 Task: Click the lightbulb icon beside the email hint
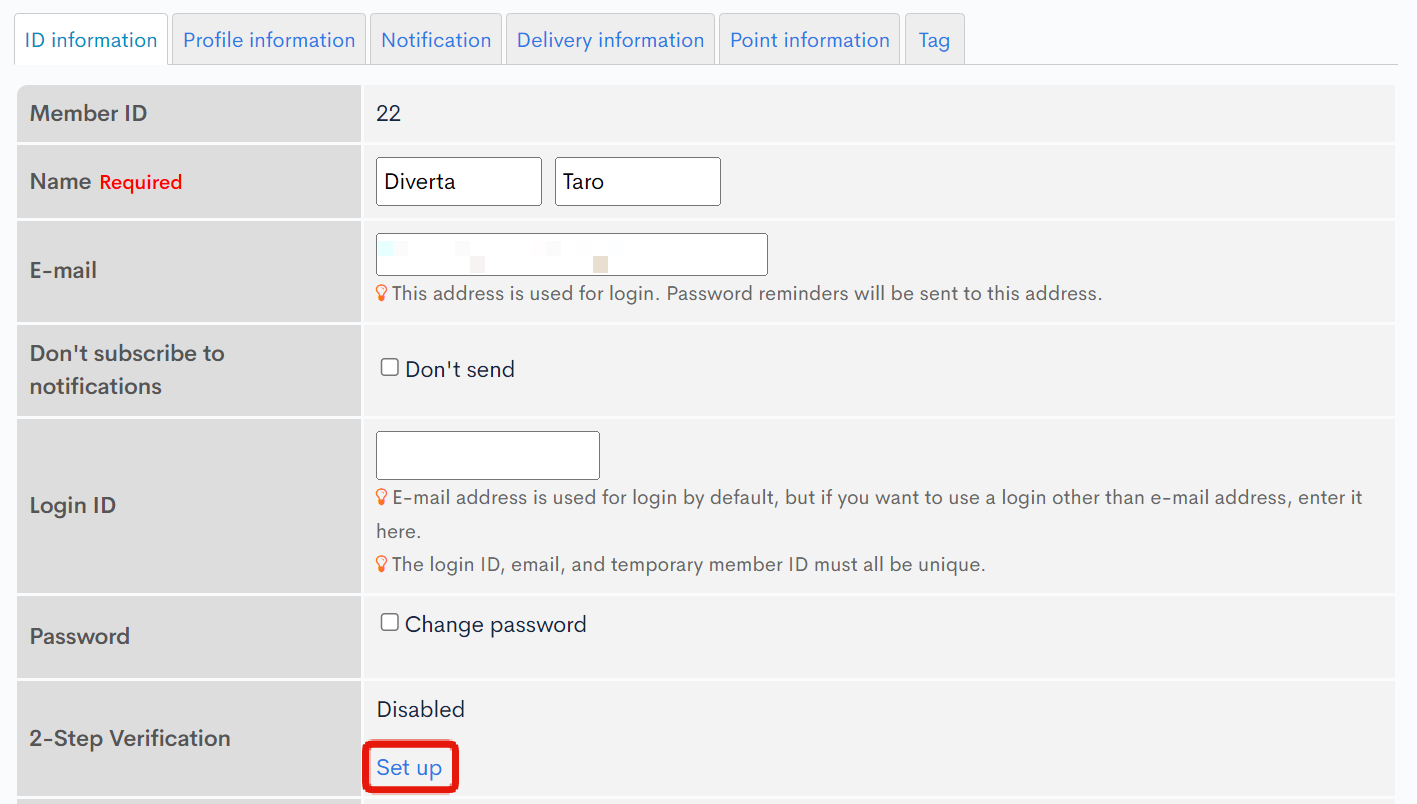coord(381,292)
